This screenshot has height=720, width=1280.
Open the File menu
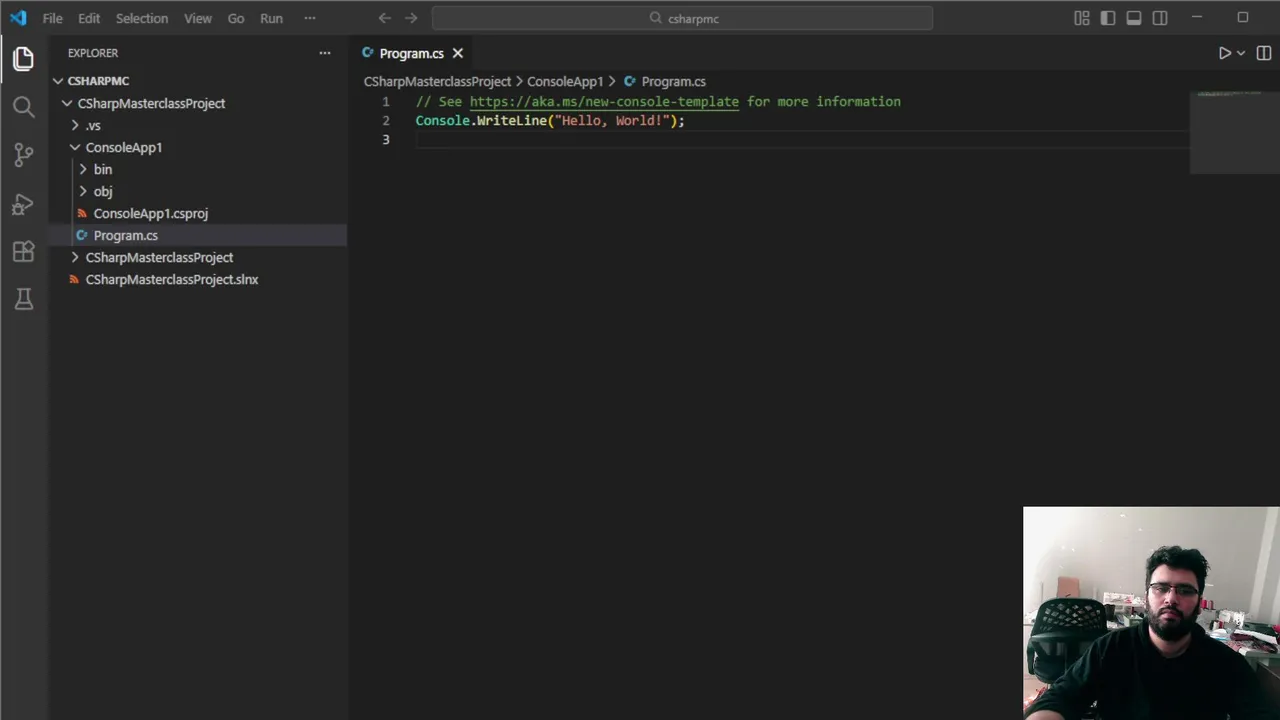point(52,18)
